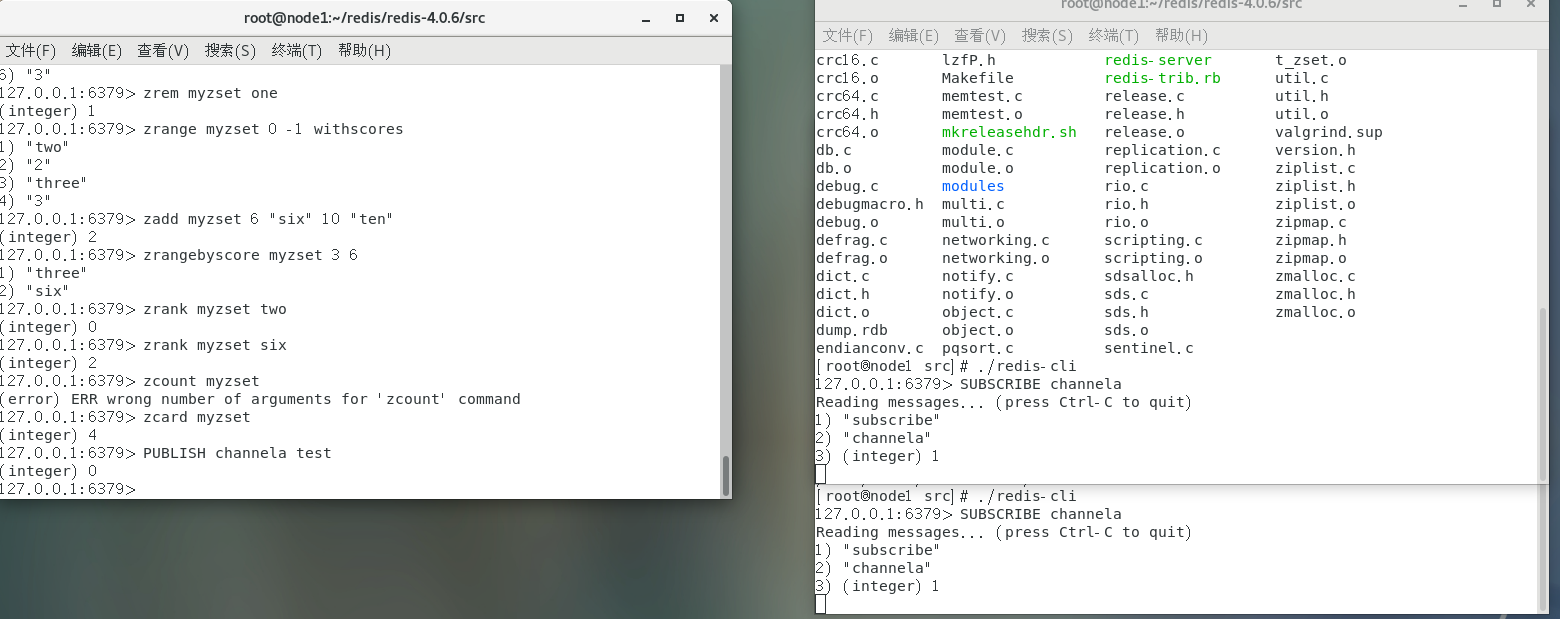Close the right terminal window
Image resolution: width=1560 pixels, height=619 pixels.
tap(1529, 5)
